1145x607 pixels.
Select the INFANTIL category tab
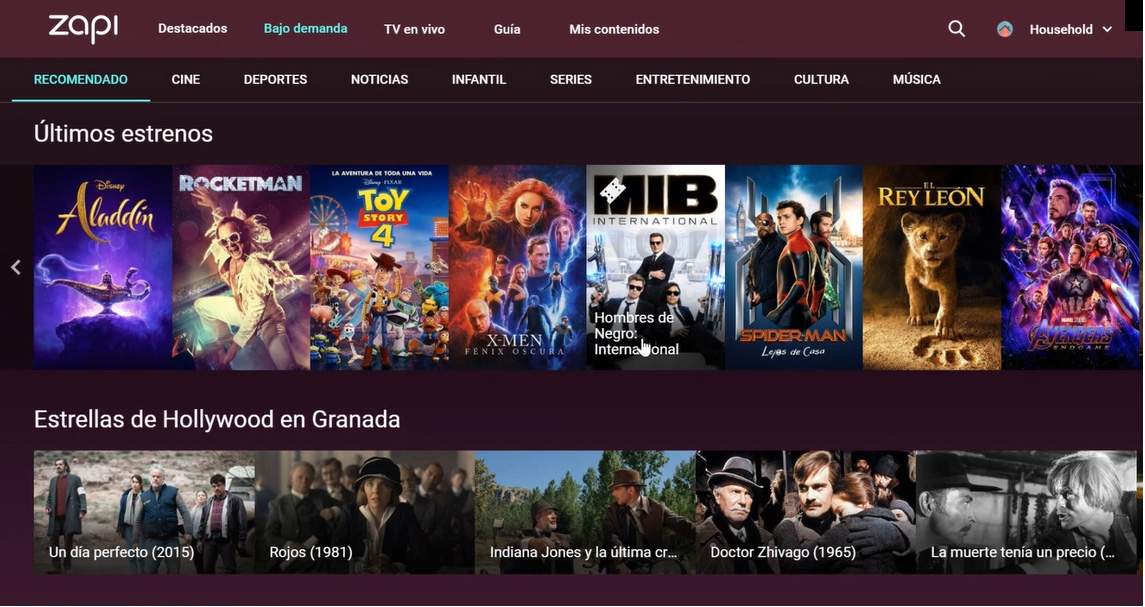pyautogui.click(x=479, y=80)
